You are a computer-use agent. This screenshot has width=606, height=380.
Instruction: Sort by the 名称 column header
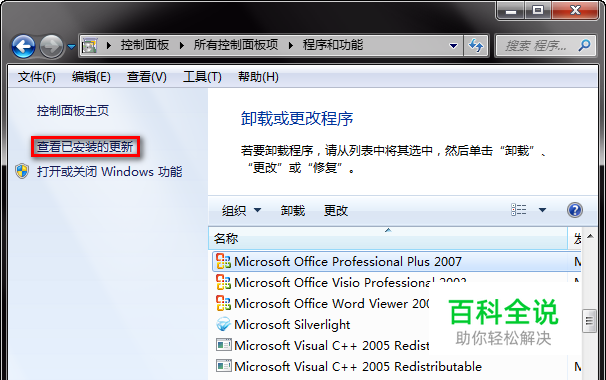point(388,239)
